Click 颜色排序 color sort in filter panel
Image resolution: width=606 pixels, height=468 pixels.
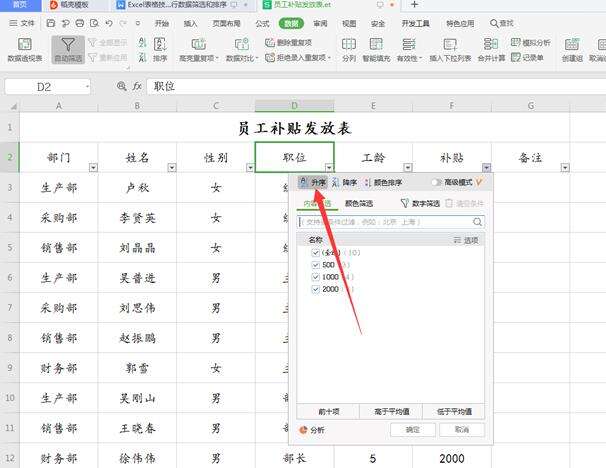[383, 182]
